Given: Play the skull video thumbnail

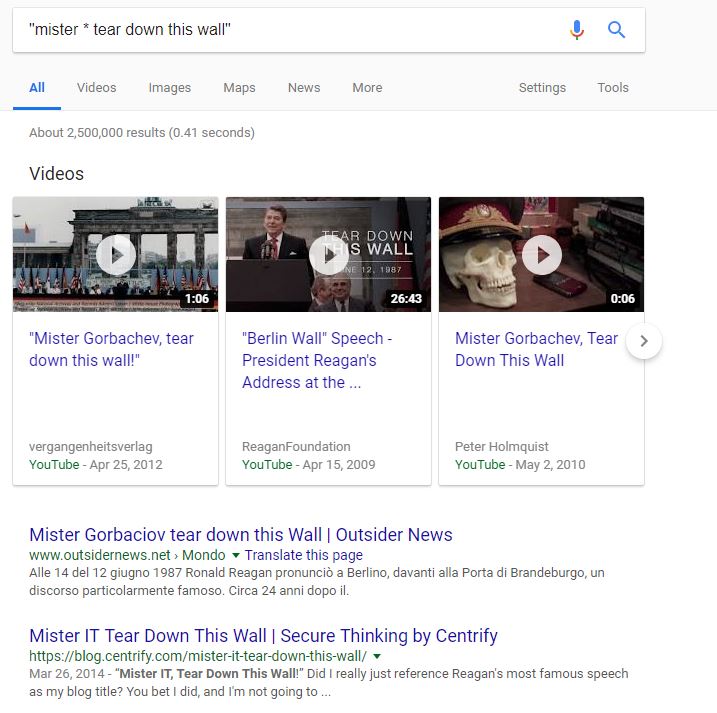Looking at the screenshot, I should [x=542, y=255].
